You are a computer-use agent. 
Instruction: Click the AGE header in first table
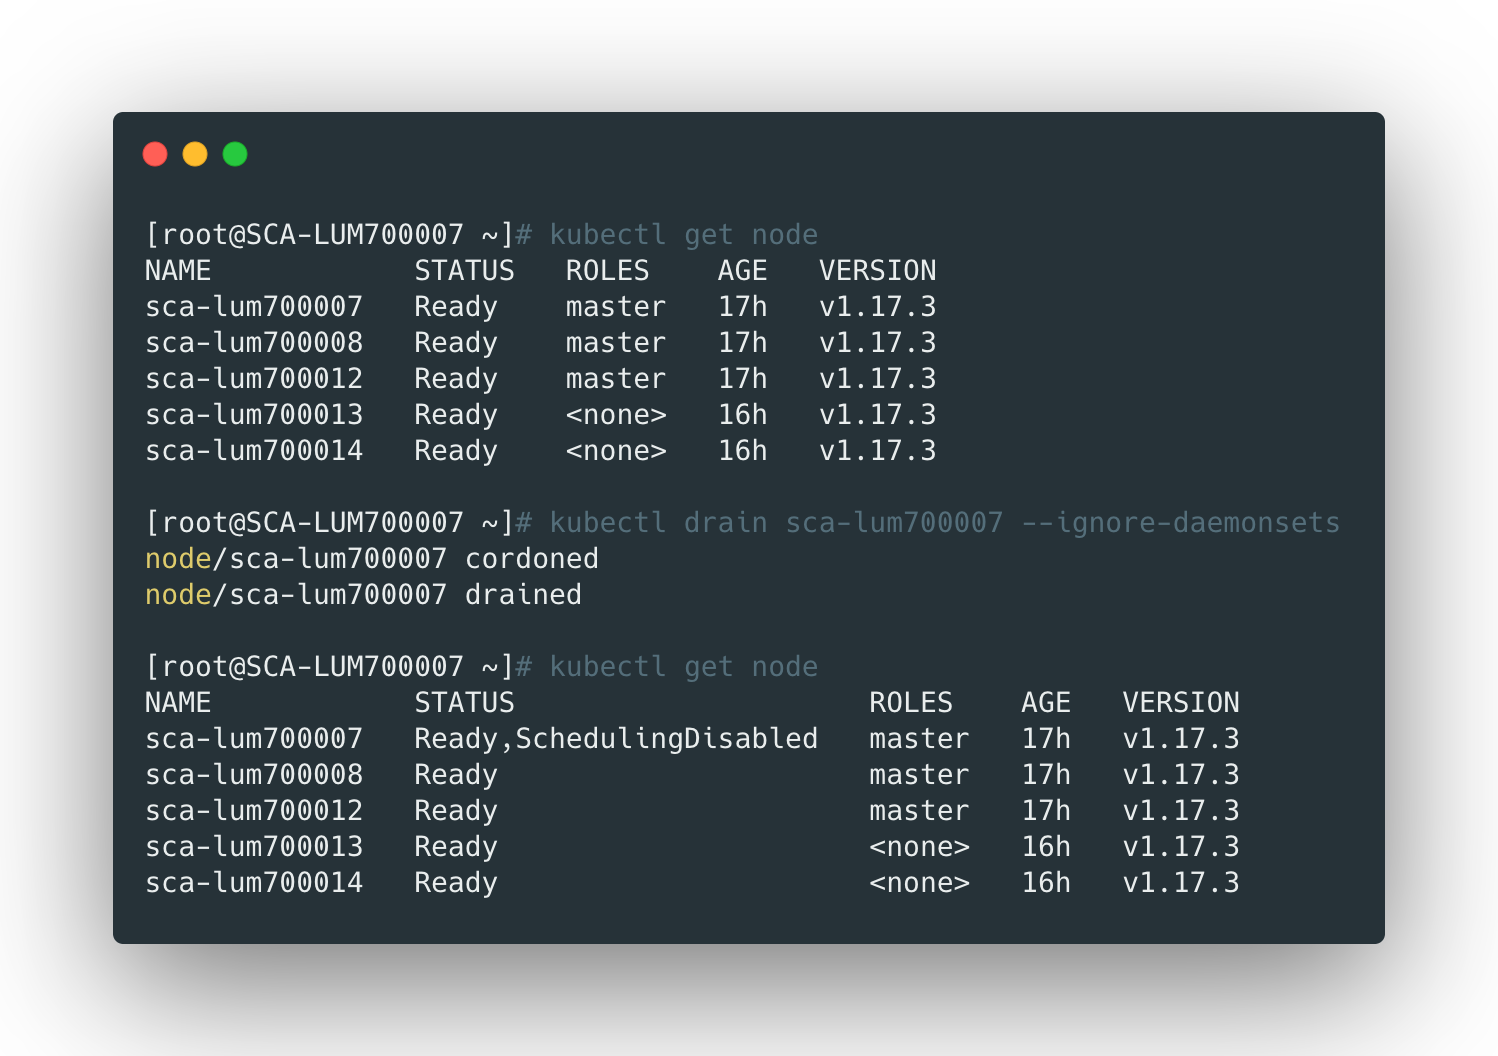742,271
